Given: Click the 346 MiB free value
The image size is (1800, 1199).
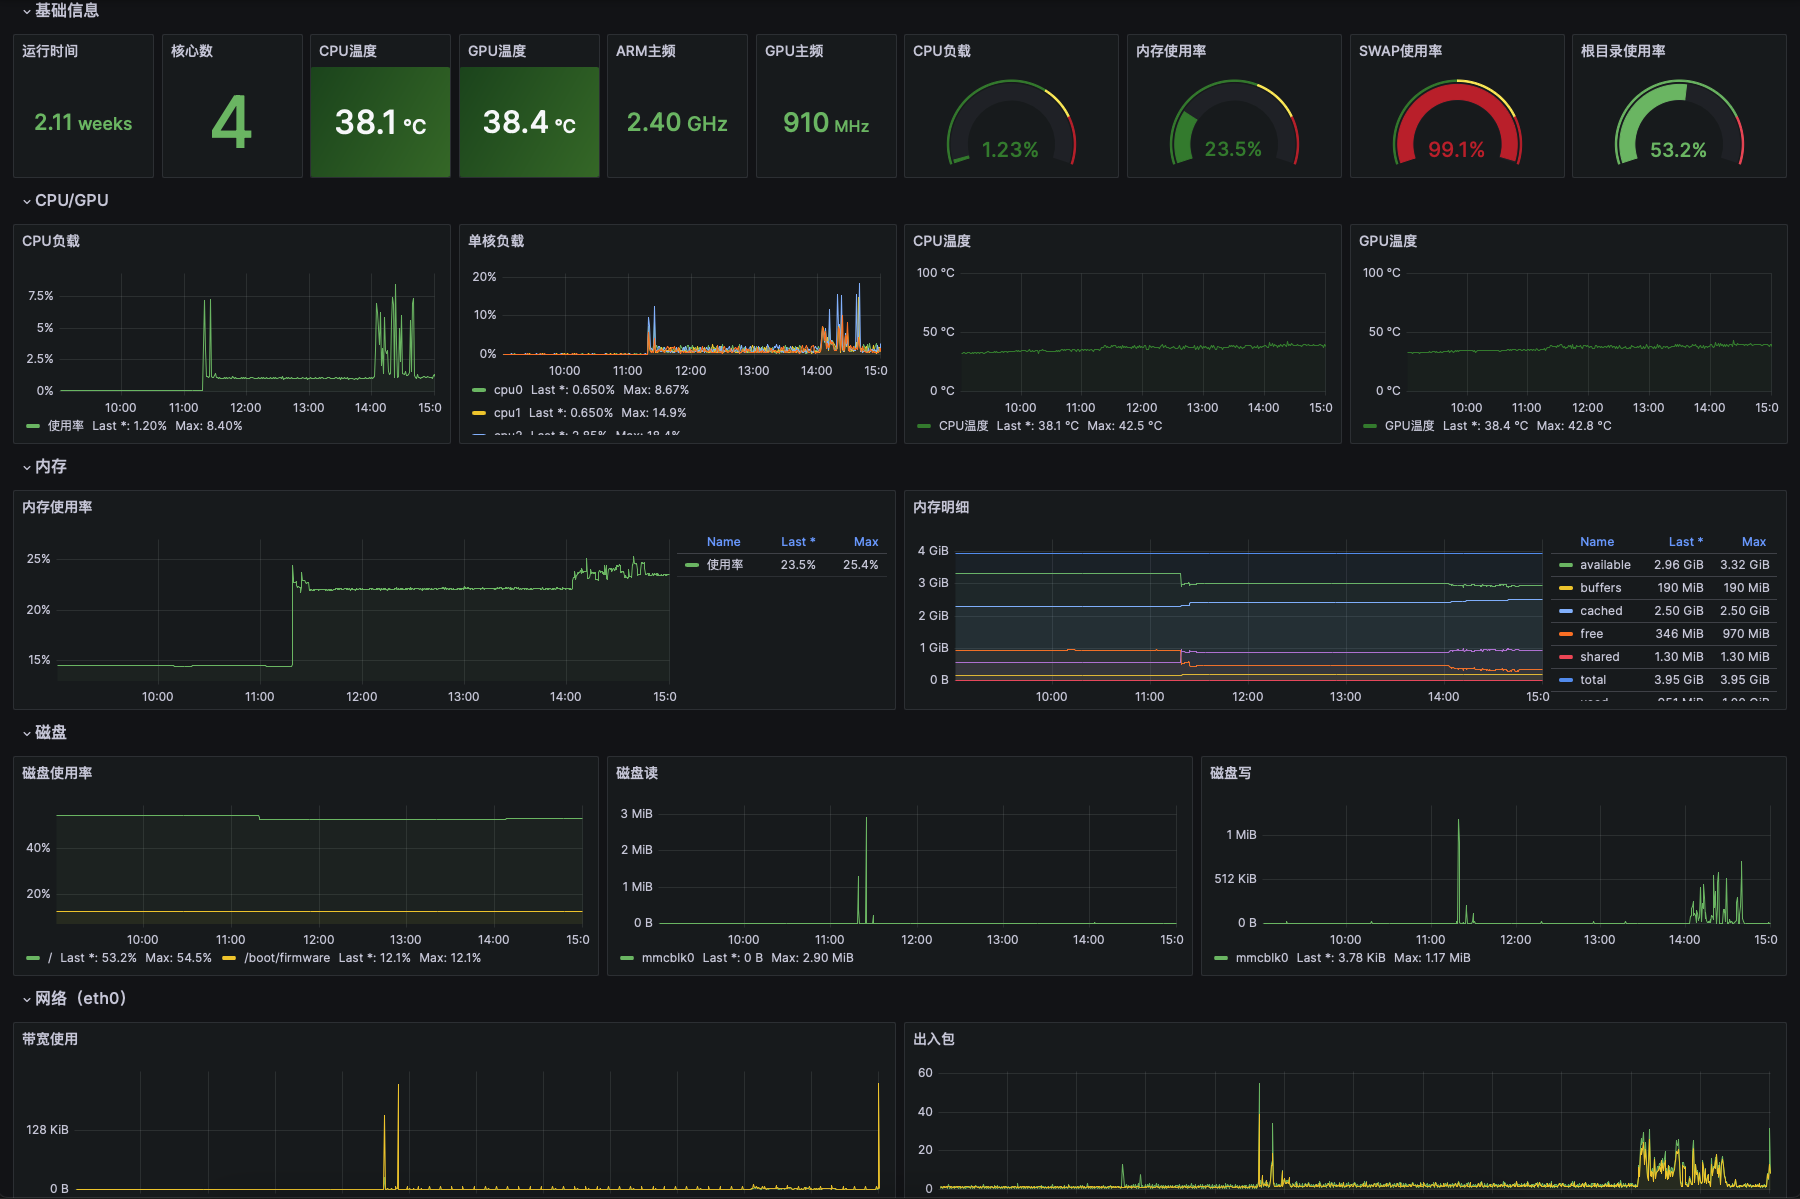Looking at the screenshot, I should click(x=1679, y=634).
